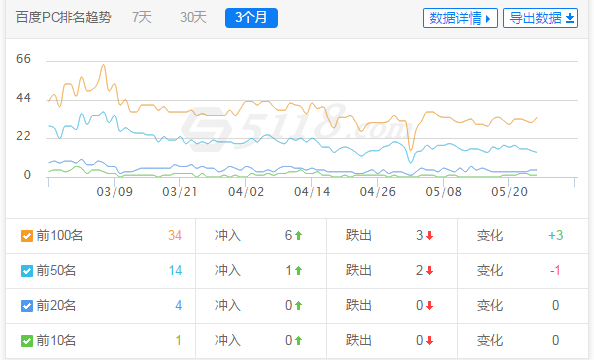594x360 pixels.
Task: Click the green value 1 for 前10名
Action: (x=179, y=340)
